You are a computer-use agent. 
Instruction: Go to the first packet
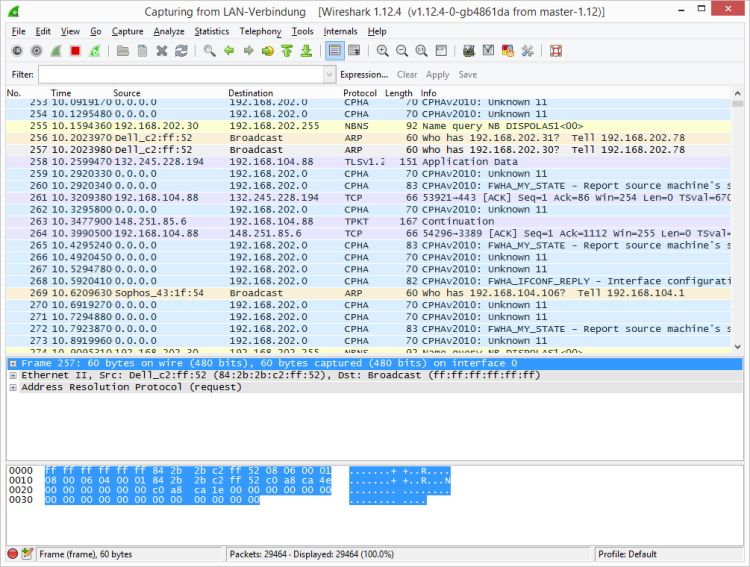point(286,51)
